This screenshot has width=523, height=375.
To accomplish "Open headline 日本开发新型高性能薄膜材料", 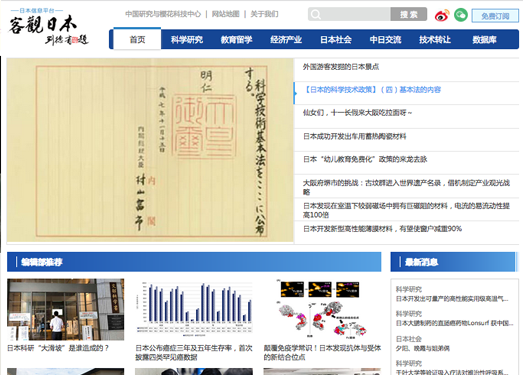I will click(x=382, y=229).
